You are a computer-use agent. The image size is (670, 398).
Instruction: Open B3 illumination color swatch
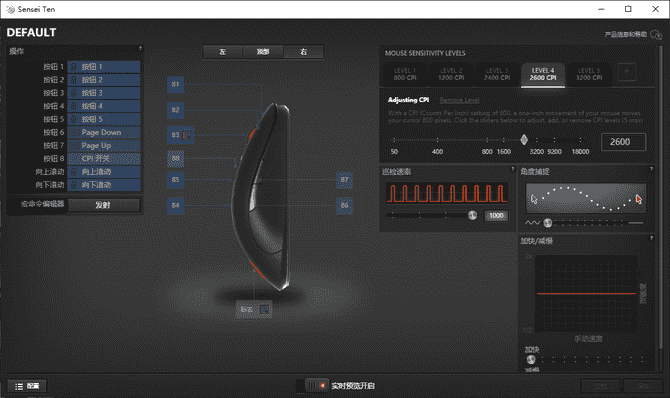tap(187, 135)
